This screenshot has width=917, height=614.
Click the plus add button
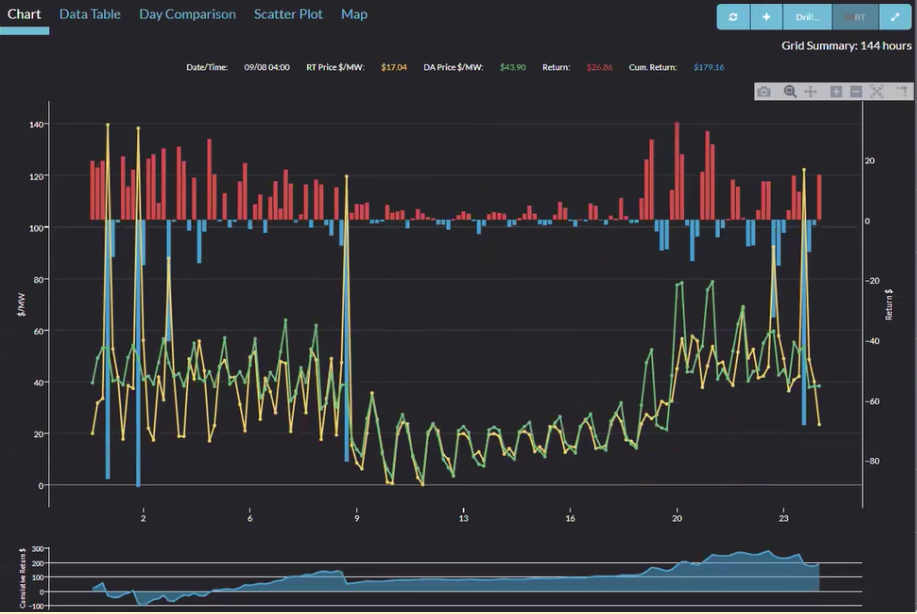coord(766,17)
